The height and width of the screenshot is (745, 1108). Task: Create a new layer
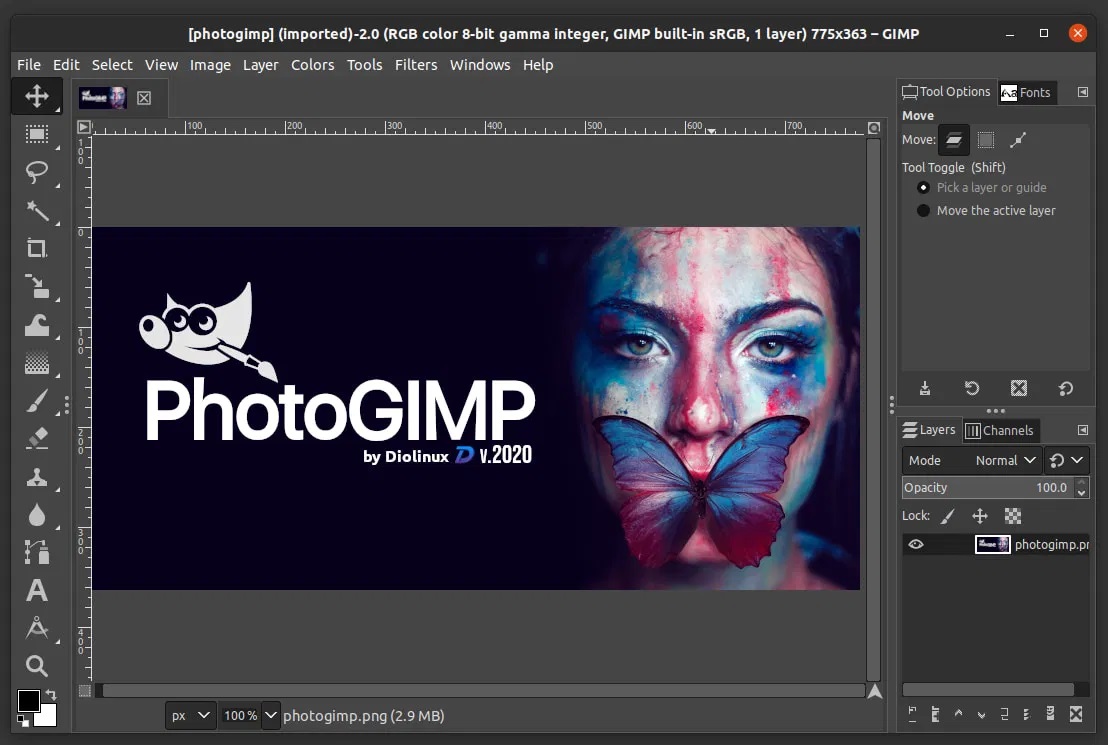(913, 714)
